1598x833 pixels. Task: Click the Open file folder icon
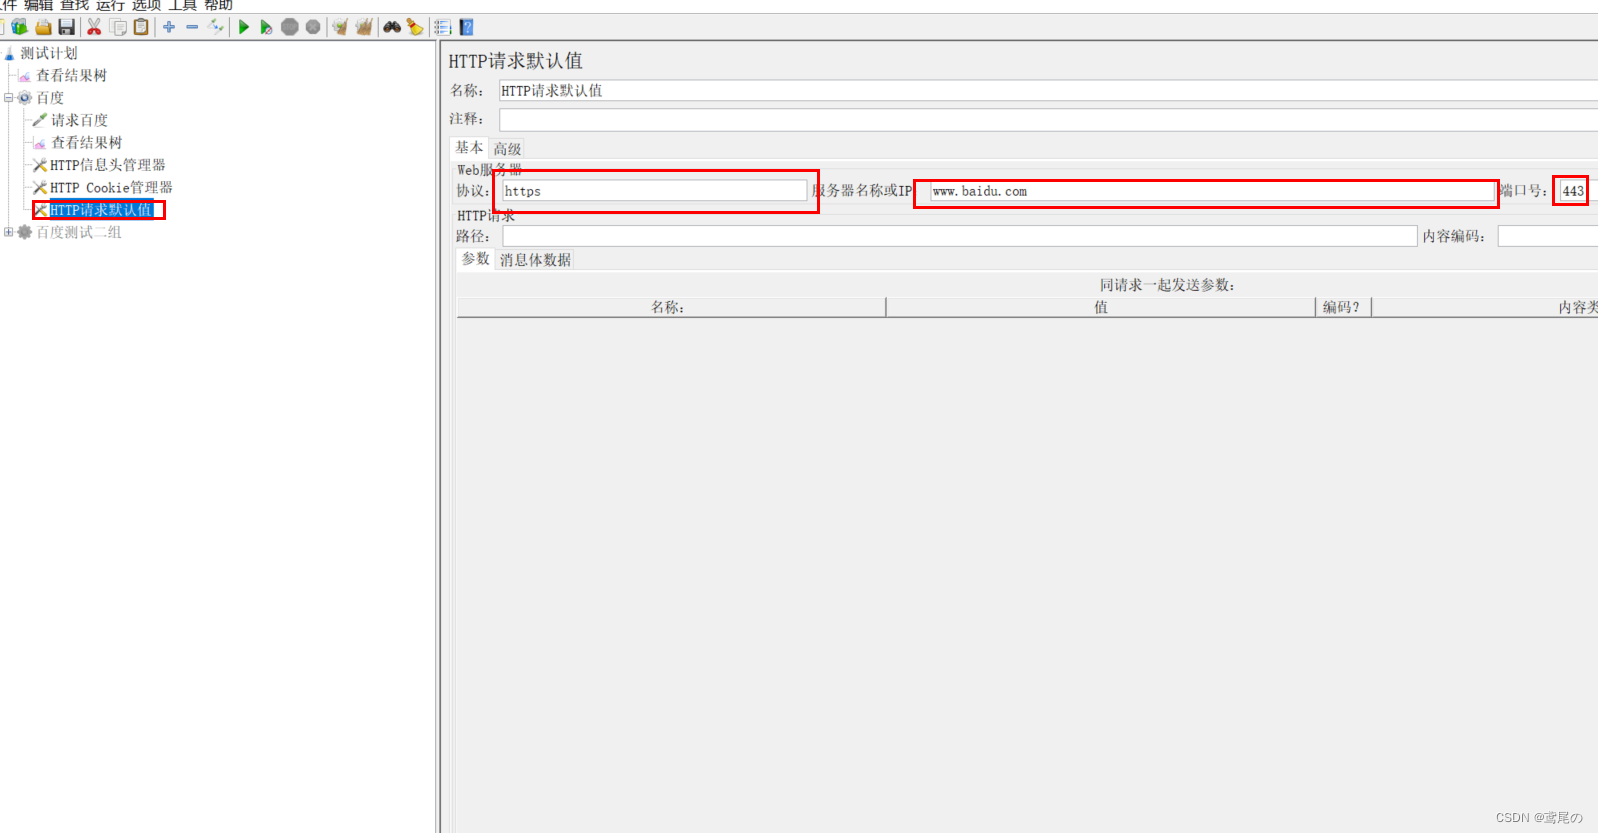(x=43, y=27)
